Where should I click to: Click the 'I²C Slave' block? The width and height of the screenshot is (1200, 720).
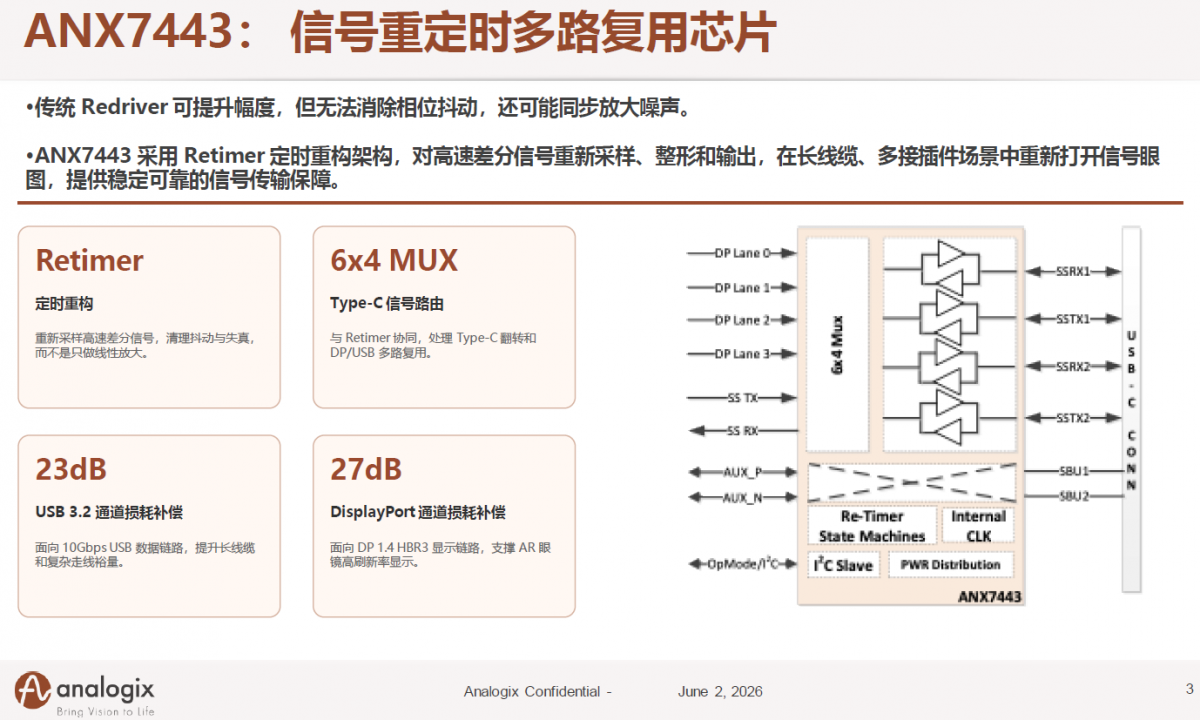(x=842, y=565)
